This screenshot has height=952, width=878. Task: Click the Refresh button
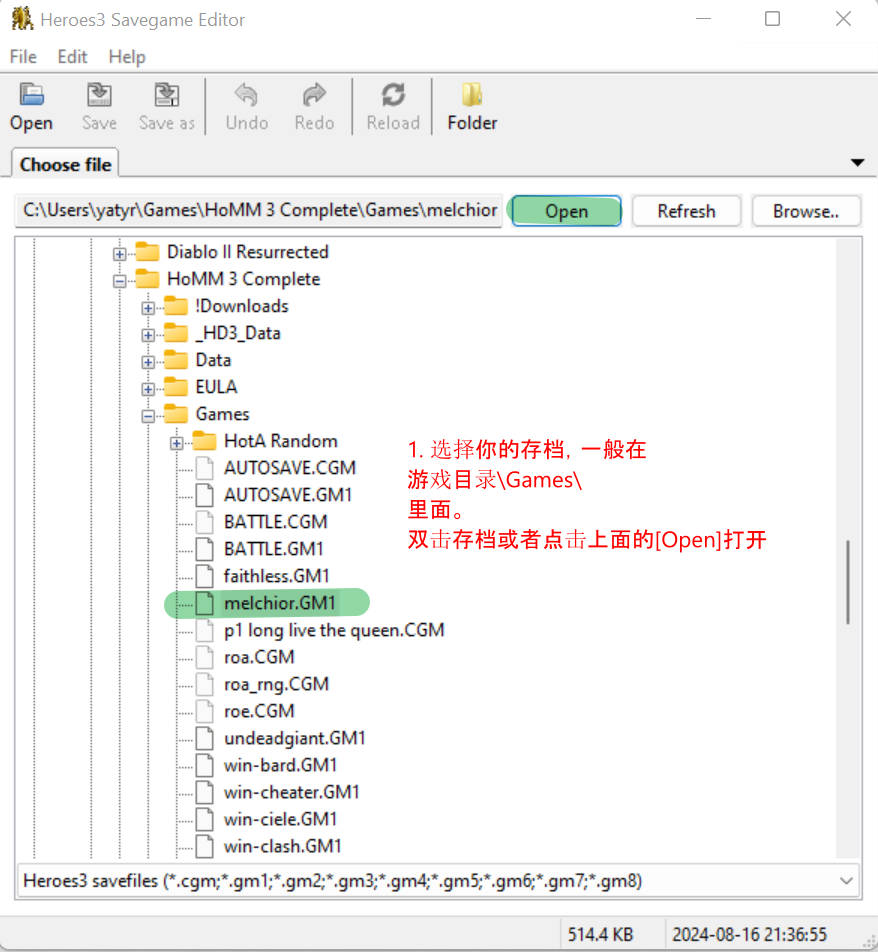click(686, 211)
